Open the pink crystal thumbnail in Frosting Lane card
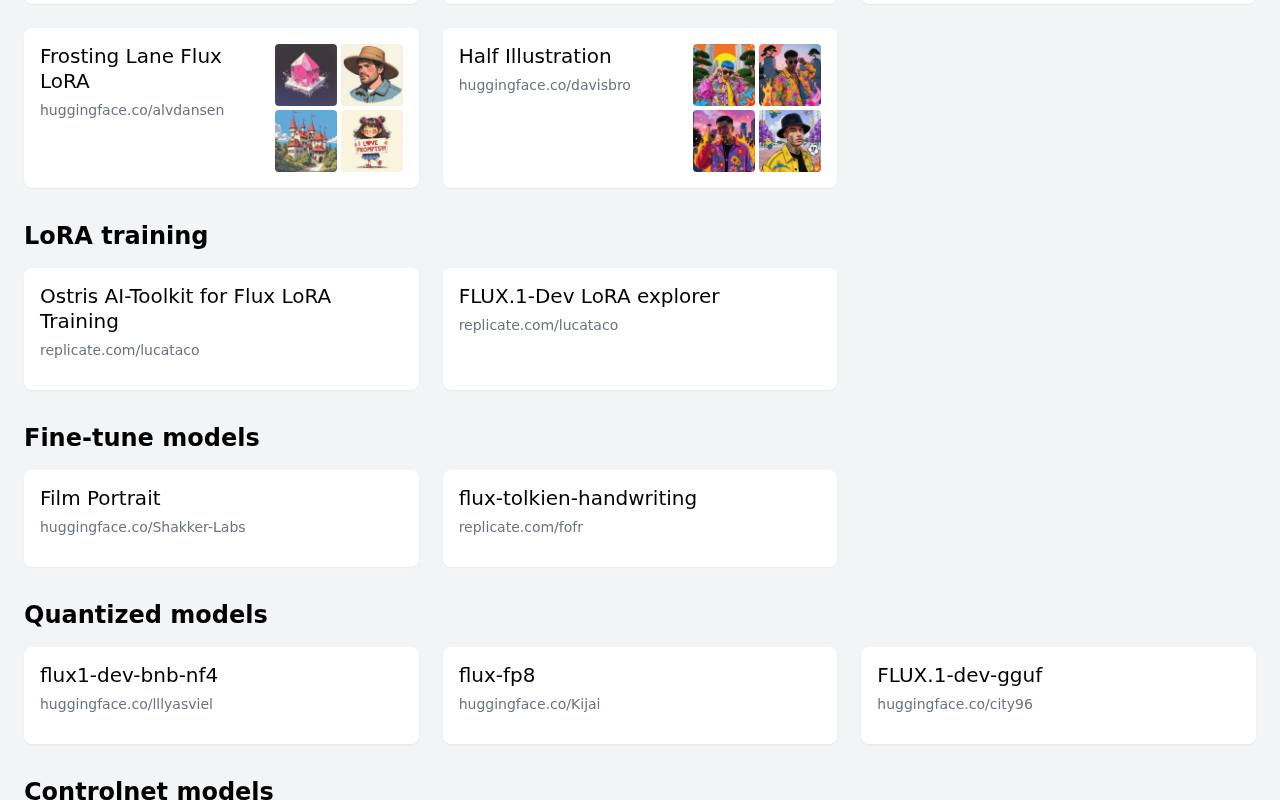 coord(306,75)
